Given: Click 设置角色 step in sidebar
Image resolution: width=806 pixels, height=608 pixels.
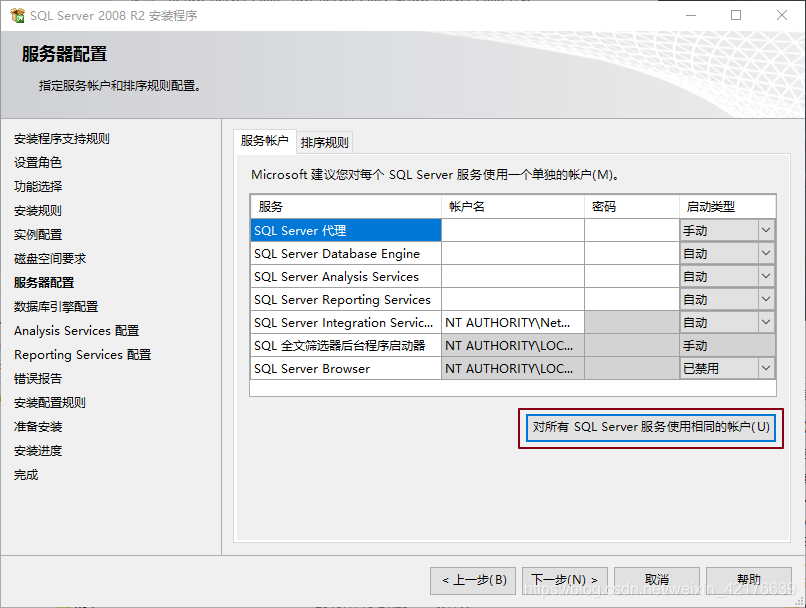Looking at the screenshot, I should [x=38, y=162].
